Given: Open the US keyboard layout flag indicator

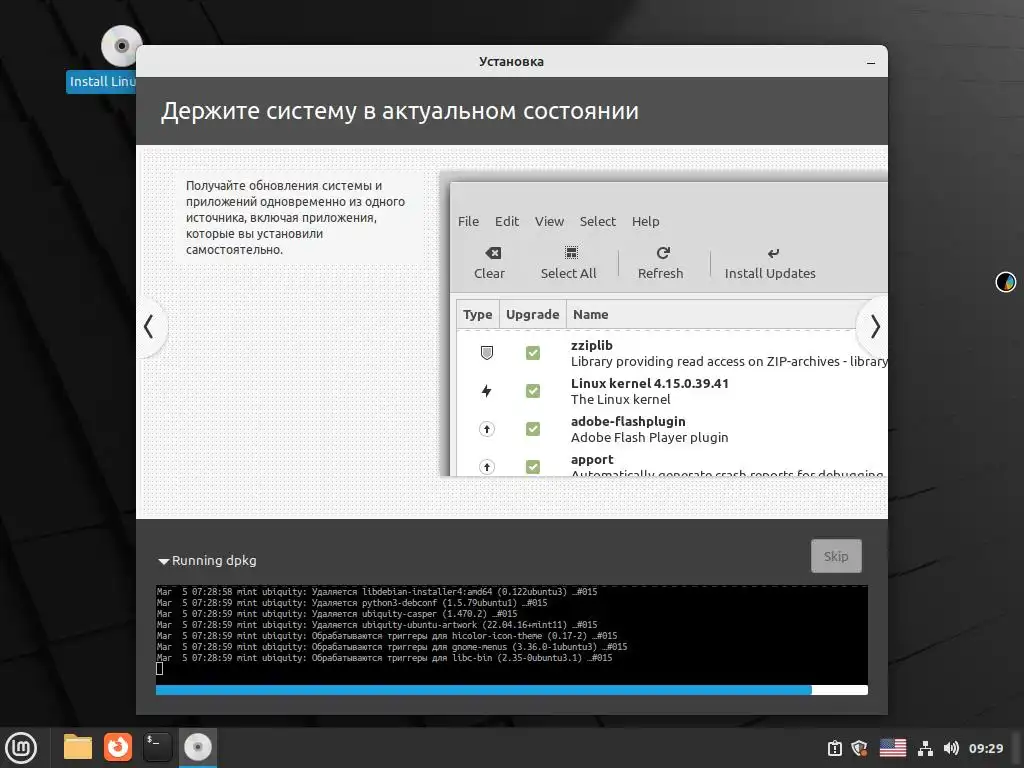Looking at the screenshot, I should pyautogui.click(x=893, y=748).
